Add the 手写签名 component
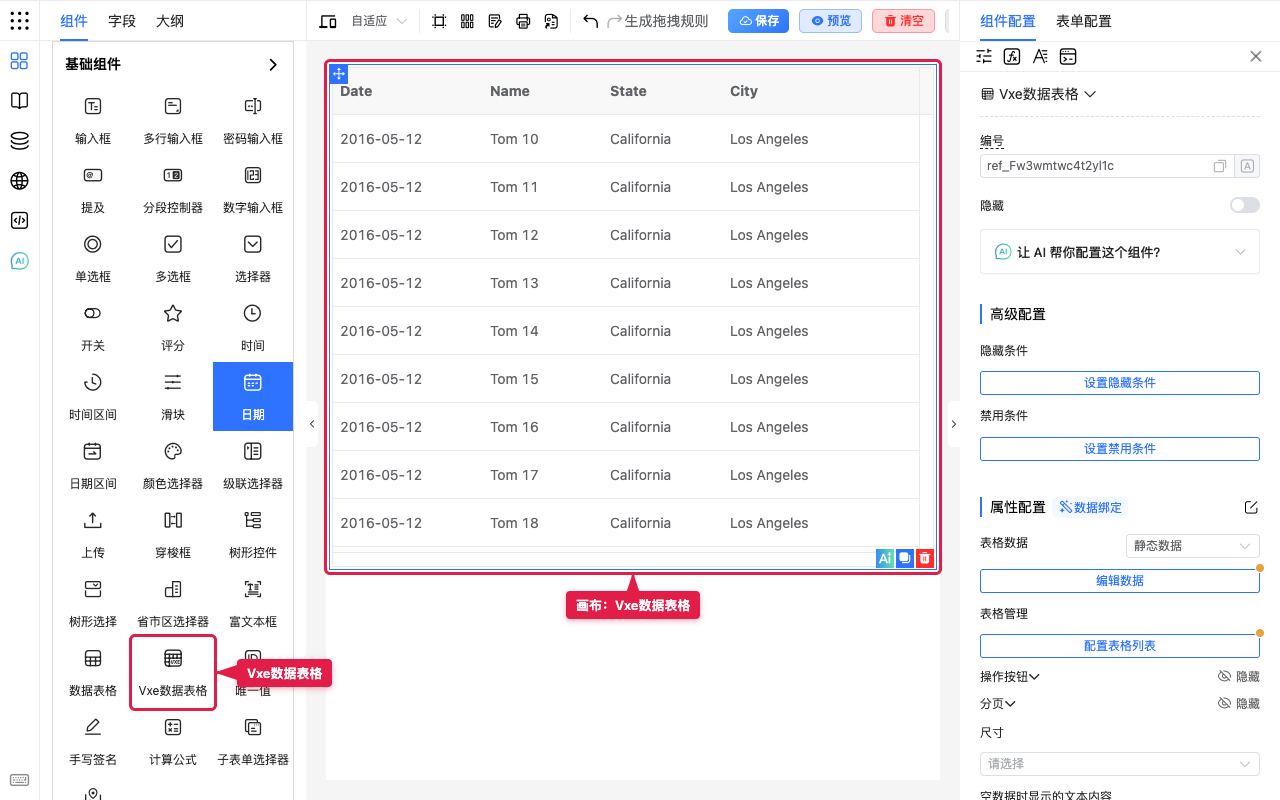The height and width of the screenshot is (800, 1280). (x=93, y=741)
